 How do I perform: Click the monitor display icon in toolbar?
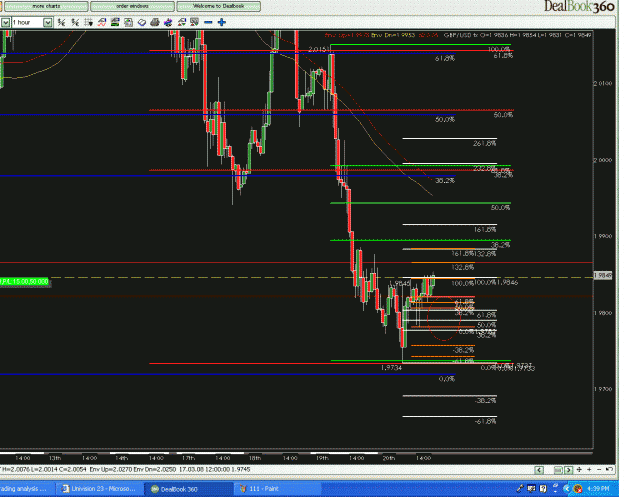(195, 22)
